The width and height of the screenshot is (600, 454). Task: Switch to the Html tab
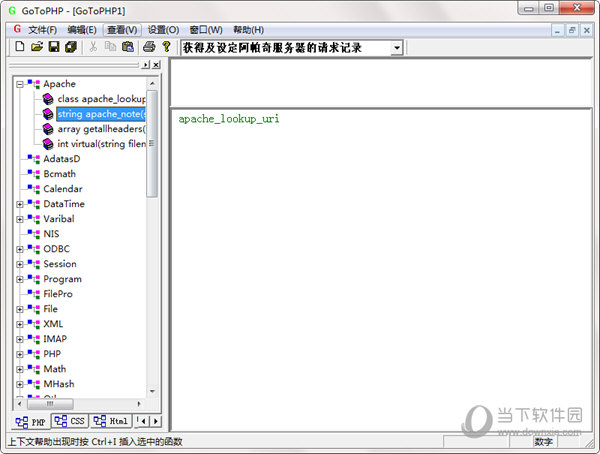[111, 421]
